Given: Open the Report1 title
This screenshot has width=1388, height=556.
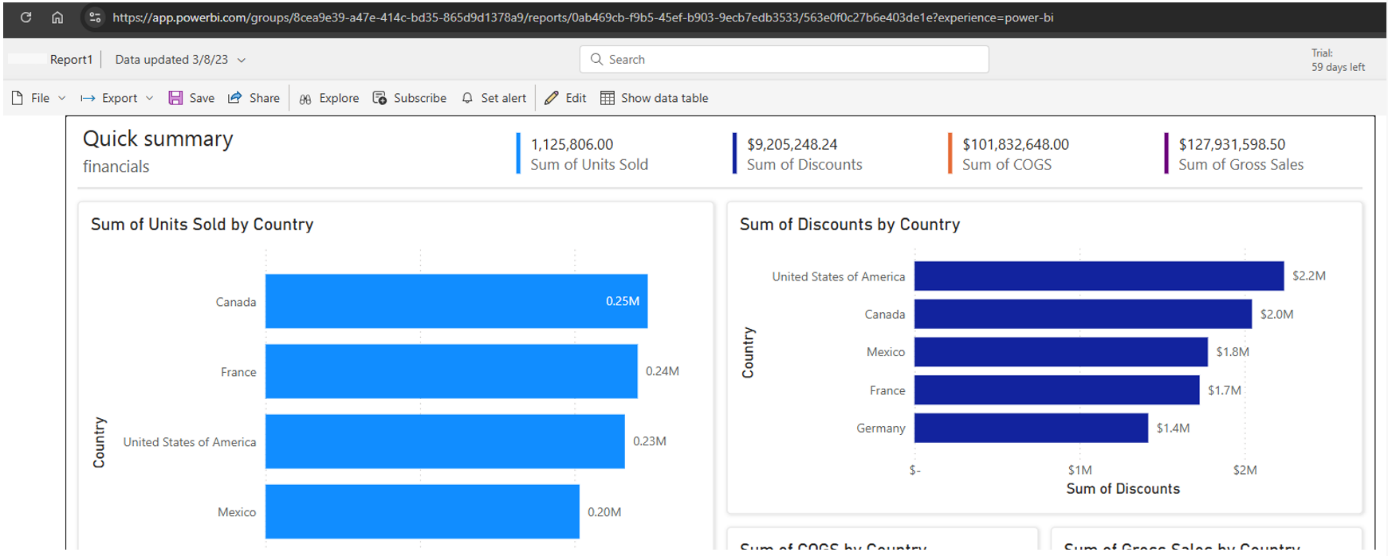Looking at the screenshot, I should [71, 60].
